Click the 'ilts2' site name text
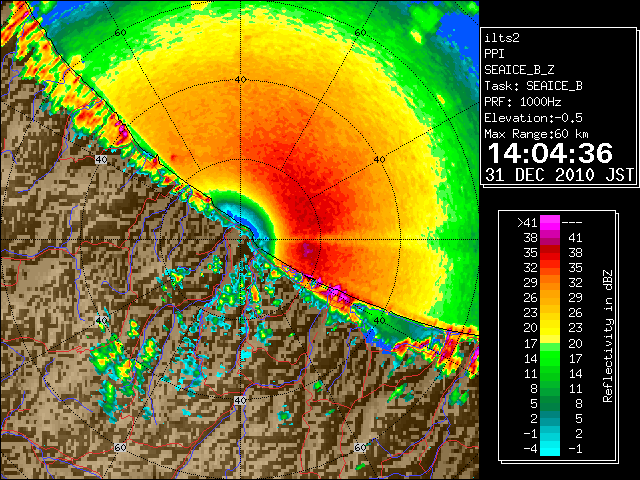The height and width of the screenshot is (480, 640). 502,38
